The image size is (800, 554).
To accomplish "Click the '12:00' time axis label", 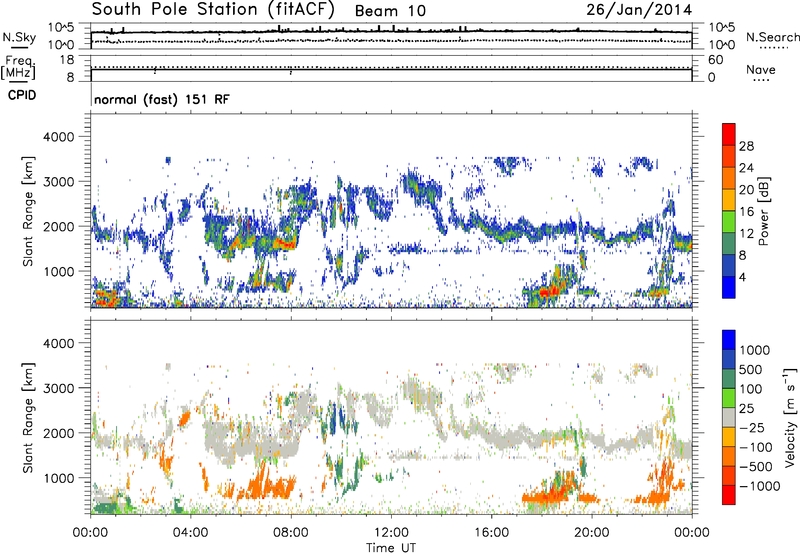I will point(391,533).
